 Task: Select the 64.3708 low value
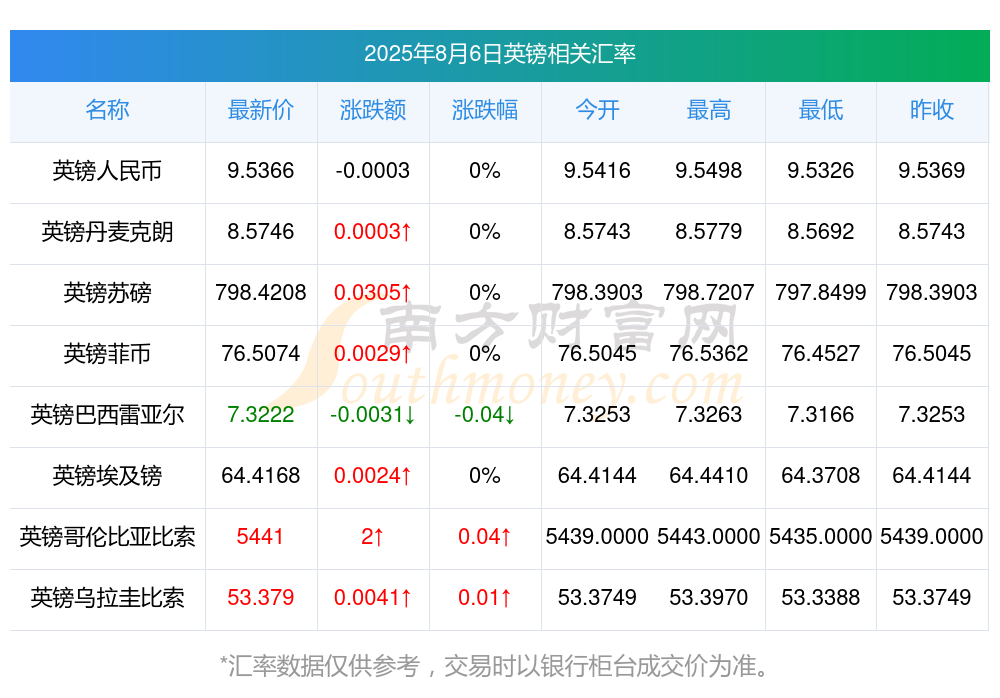(x=821, y=476)
